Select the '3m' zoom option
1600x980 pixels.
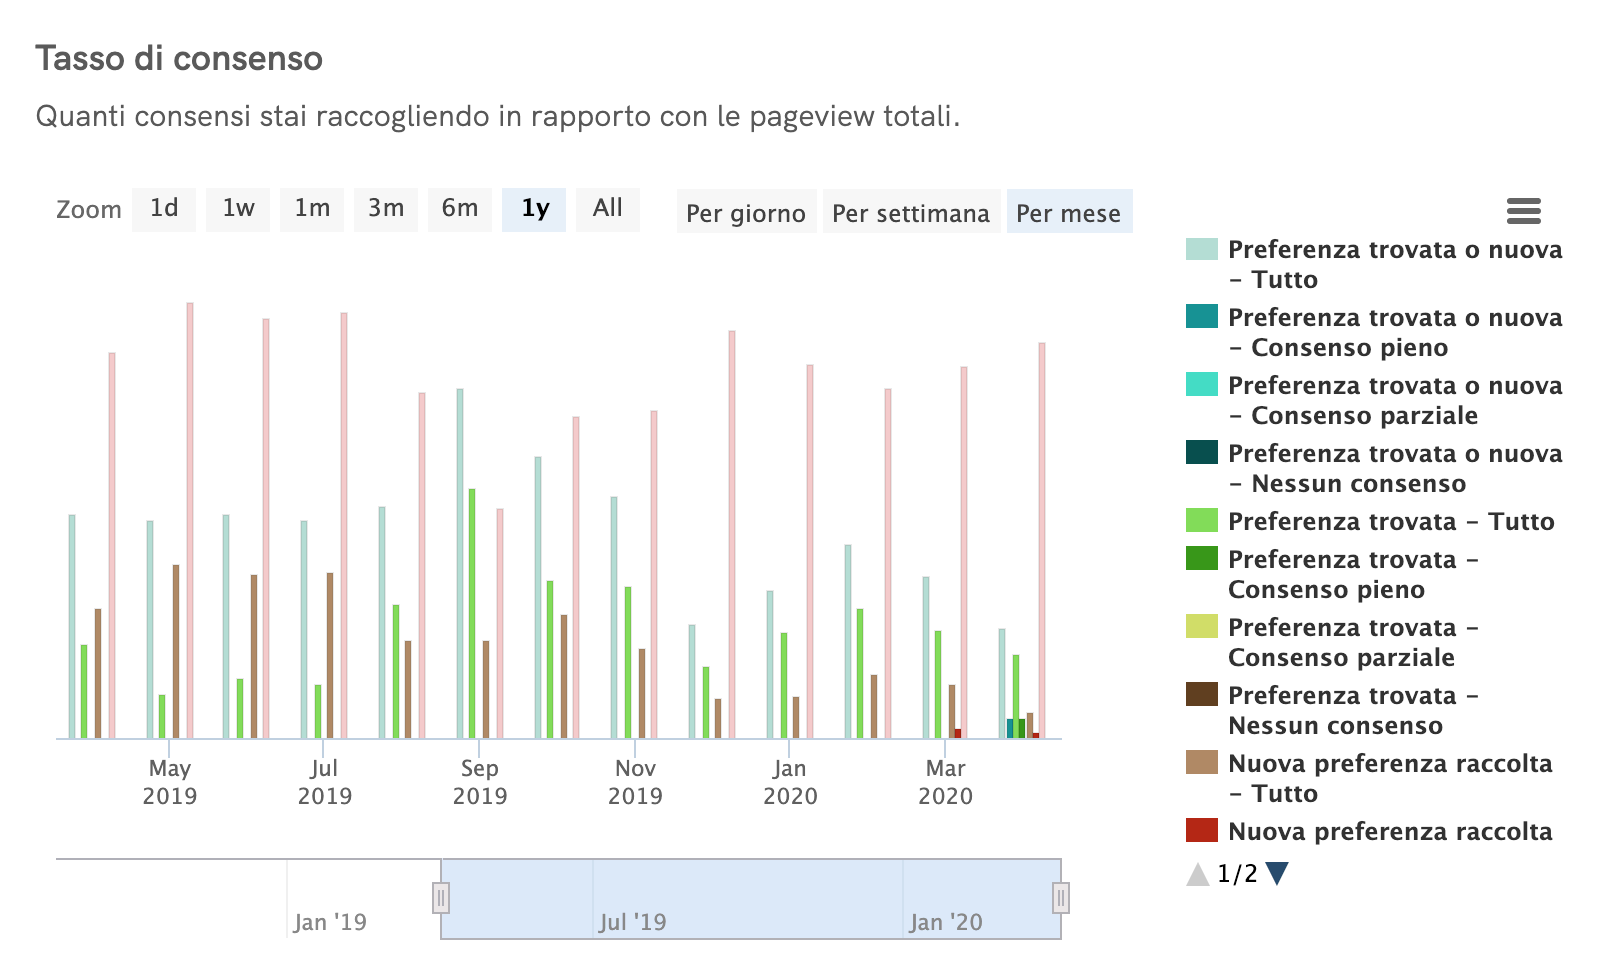[386, 209]
